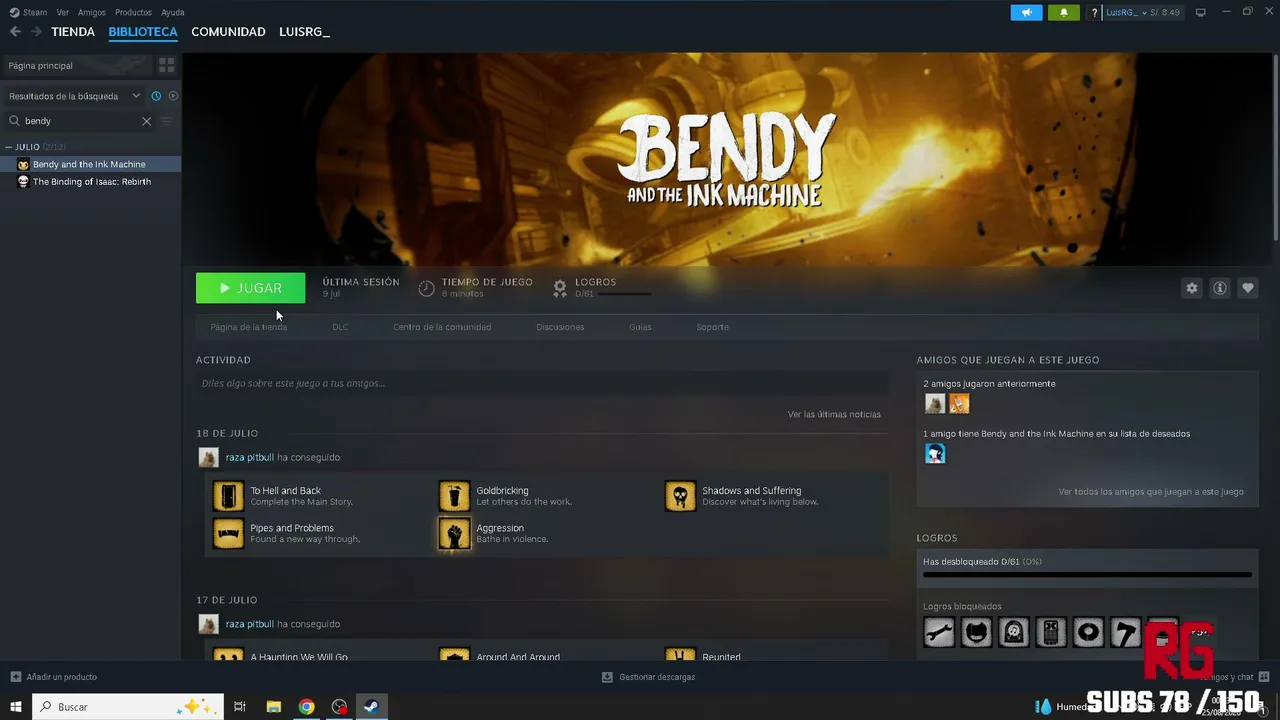Open Google Chrome from the taskbar

(306, 707)
